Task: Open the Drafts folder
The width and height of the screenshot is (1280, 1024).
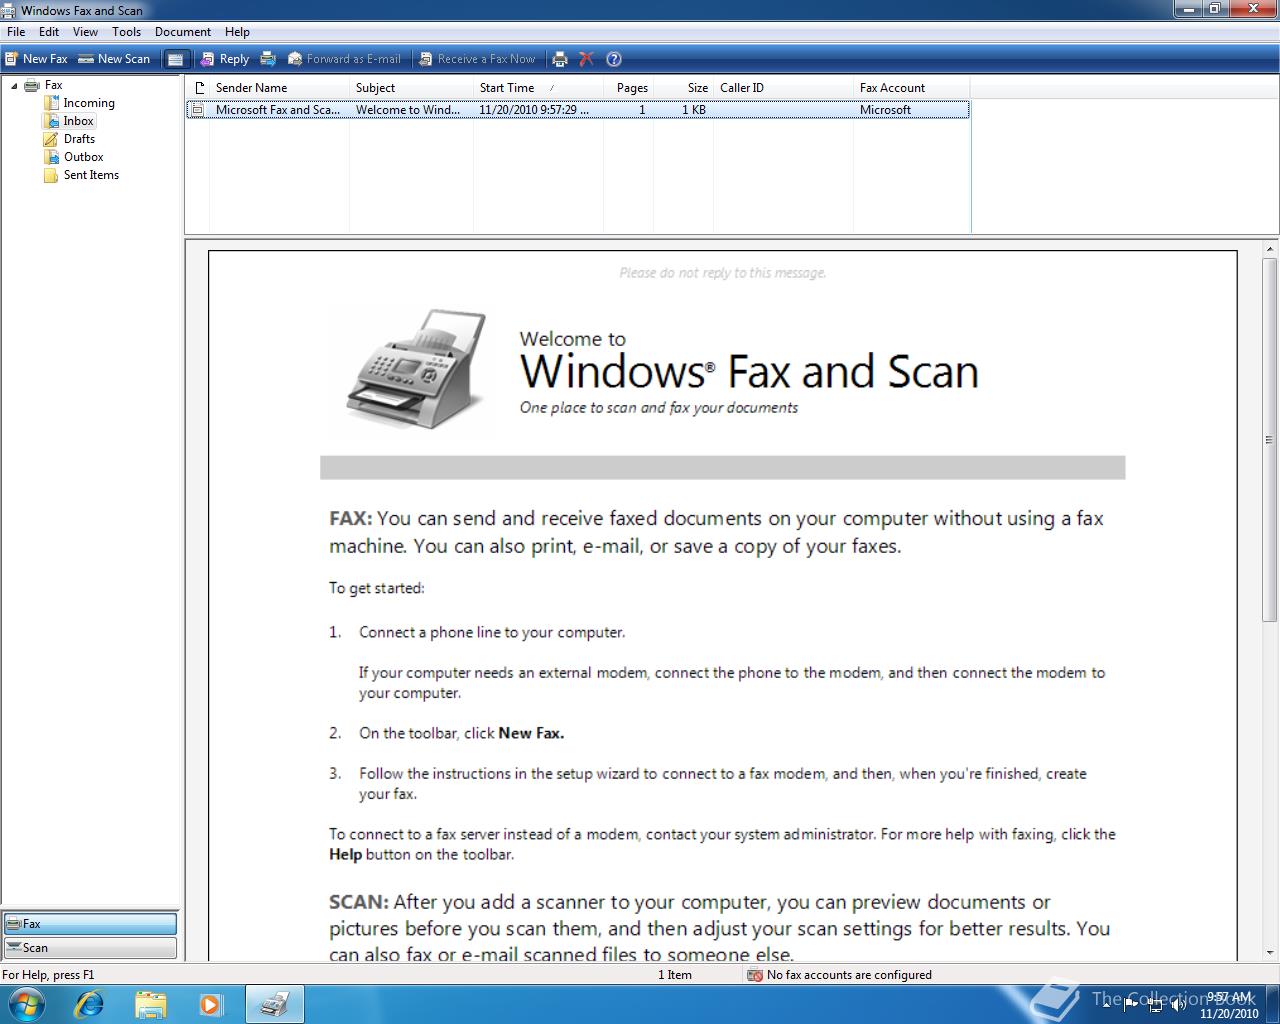Action: 79,139
